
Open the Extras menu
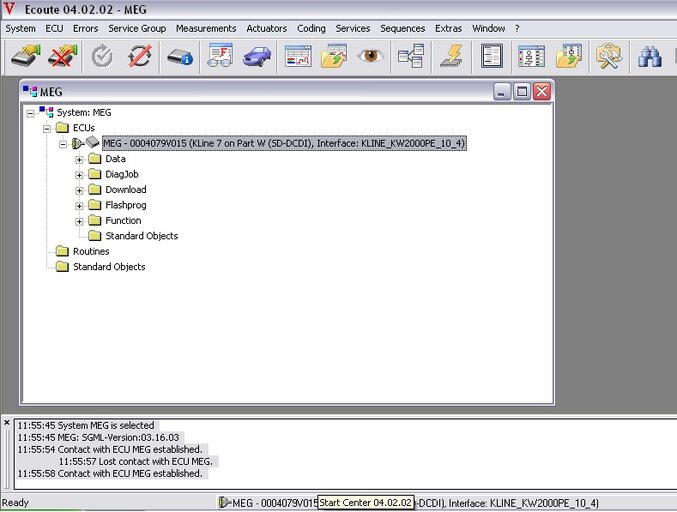(x=449, y=28)
